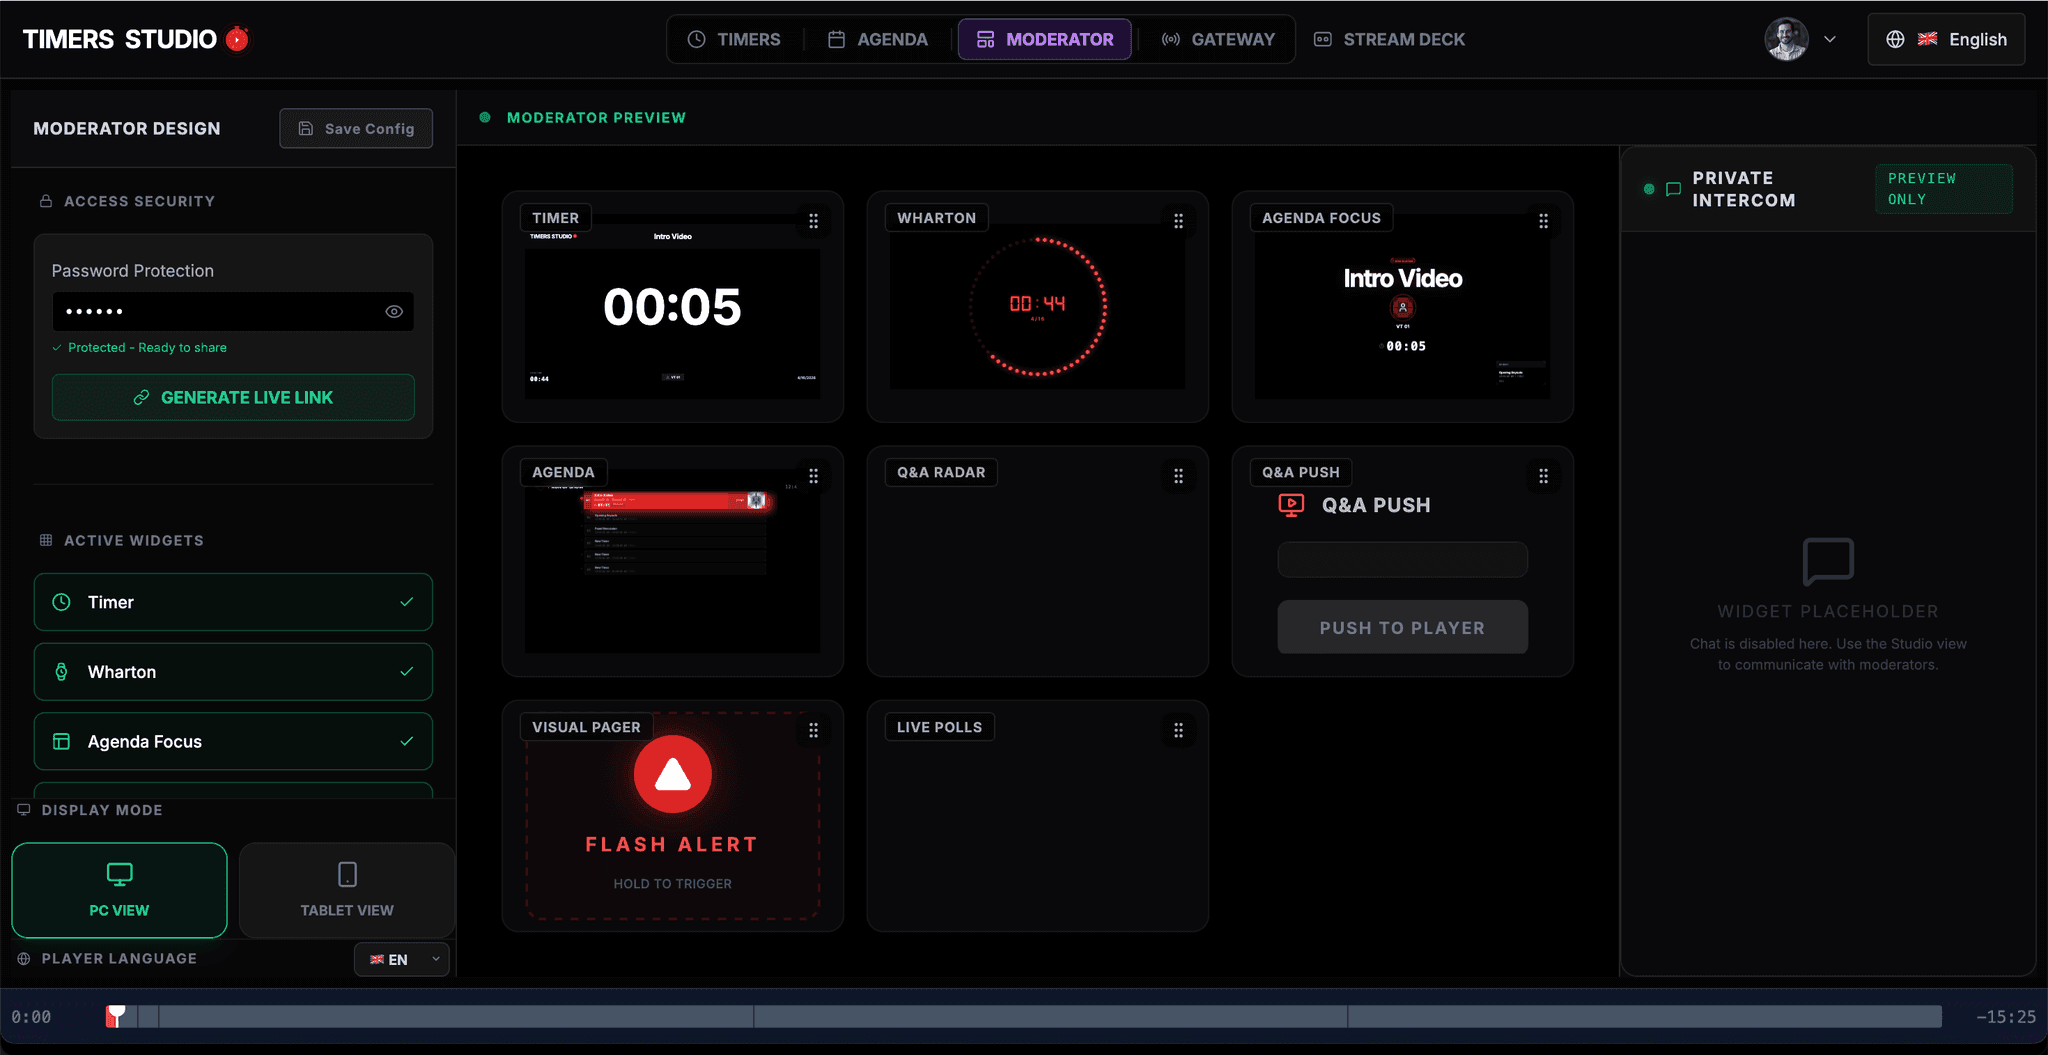
Task: Reveal password with the eye icon
Action: click(394, 311)
